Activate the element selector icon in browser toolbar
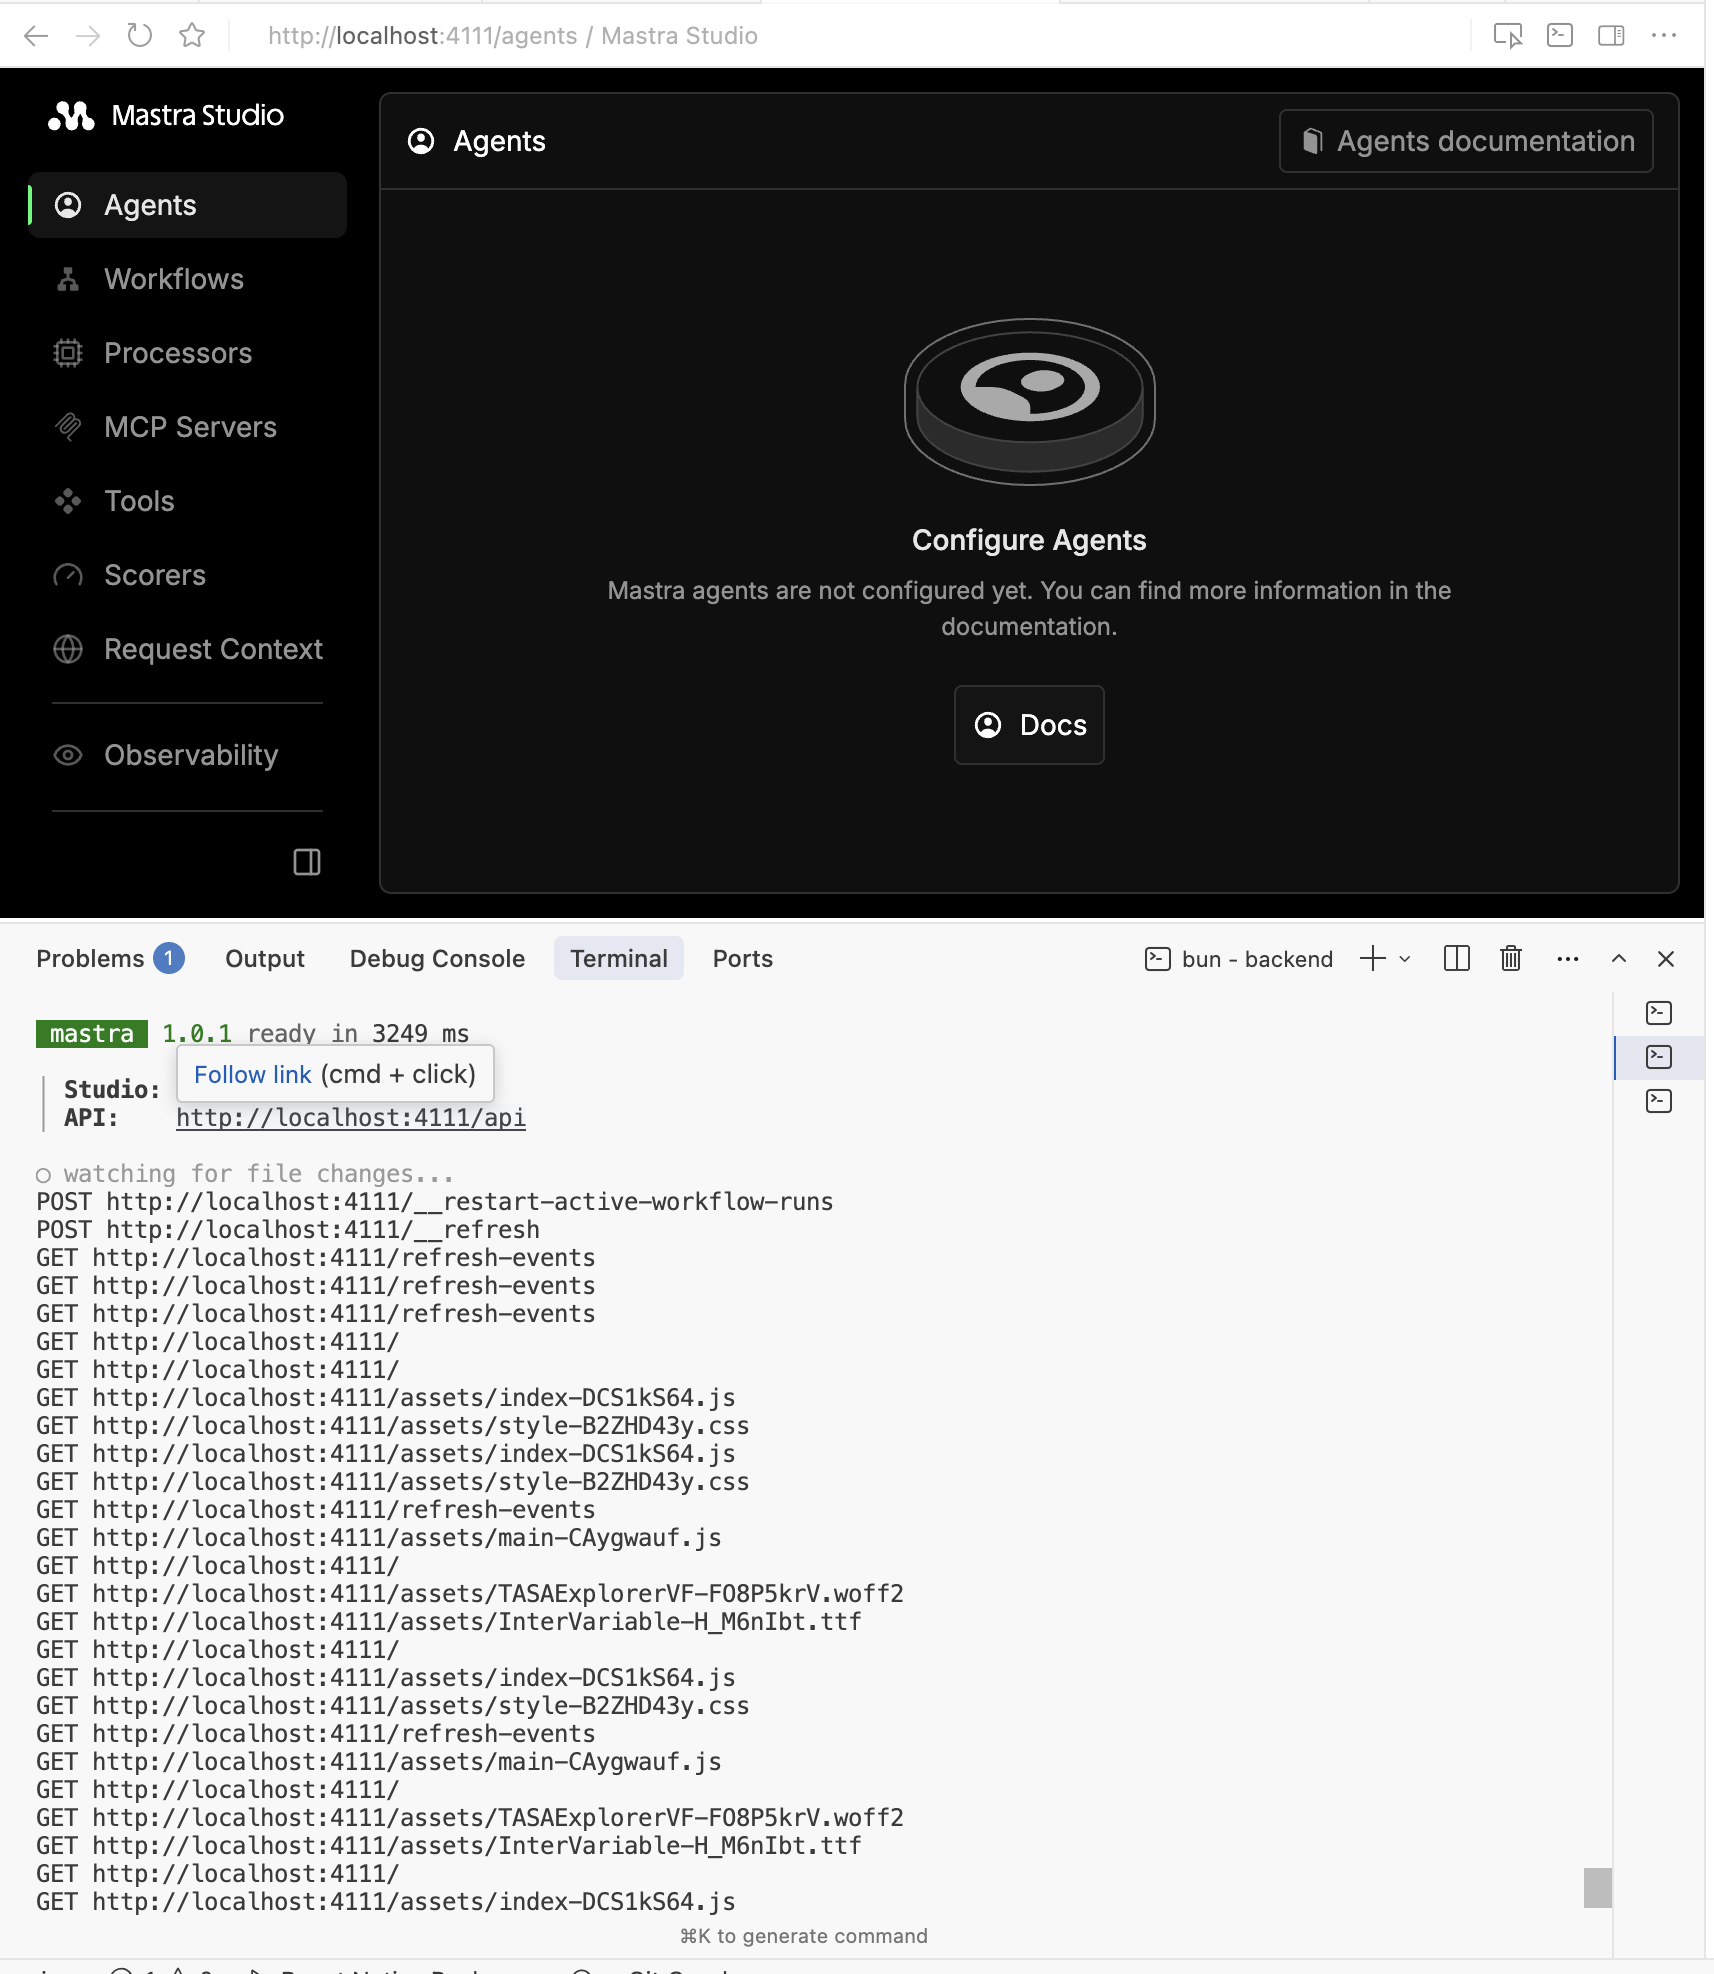 (x=1508, y=36)
